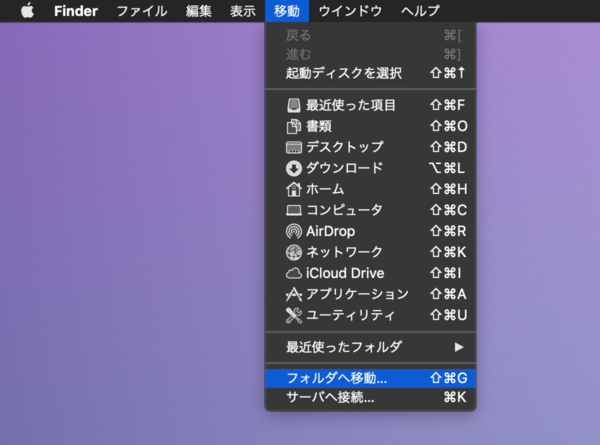Choose サーバへ接続... menu entry
This screenshot has height=445, width=600.
tap(370, 398)
